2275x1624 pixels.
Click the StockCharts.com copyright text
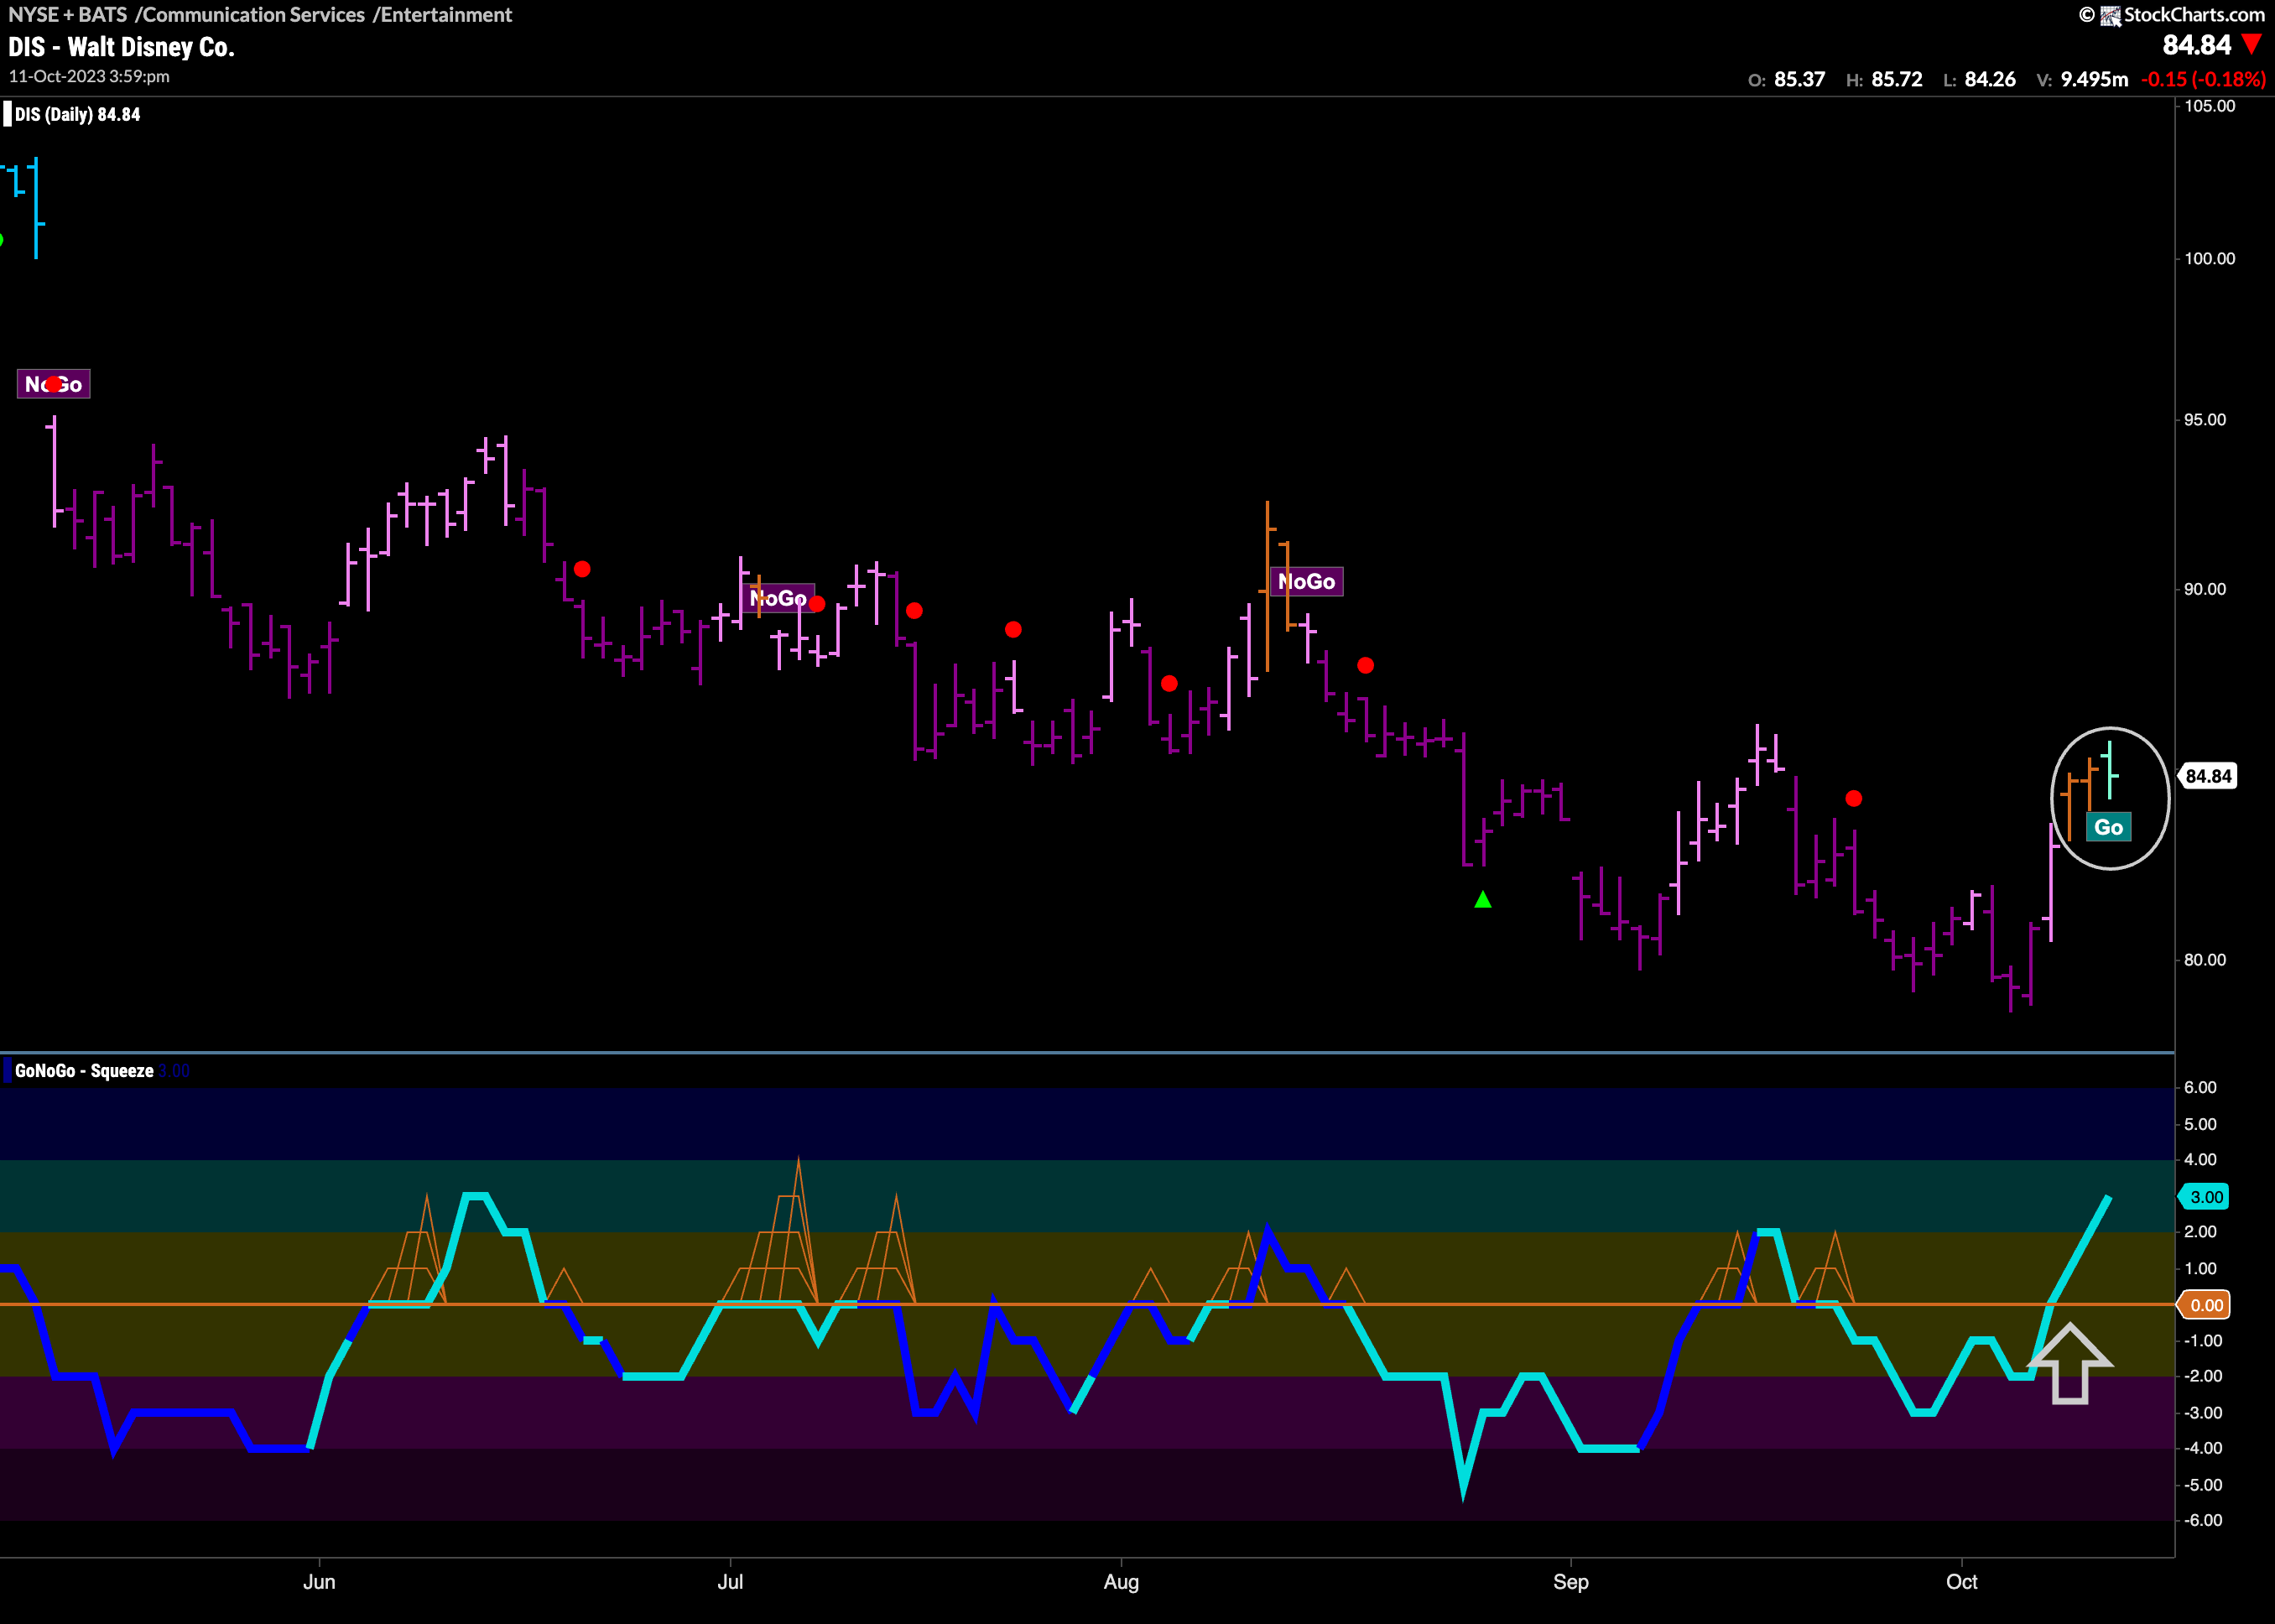coord(2171,15)
